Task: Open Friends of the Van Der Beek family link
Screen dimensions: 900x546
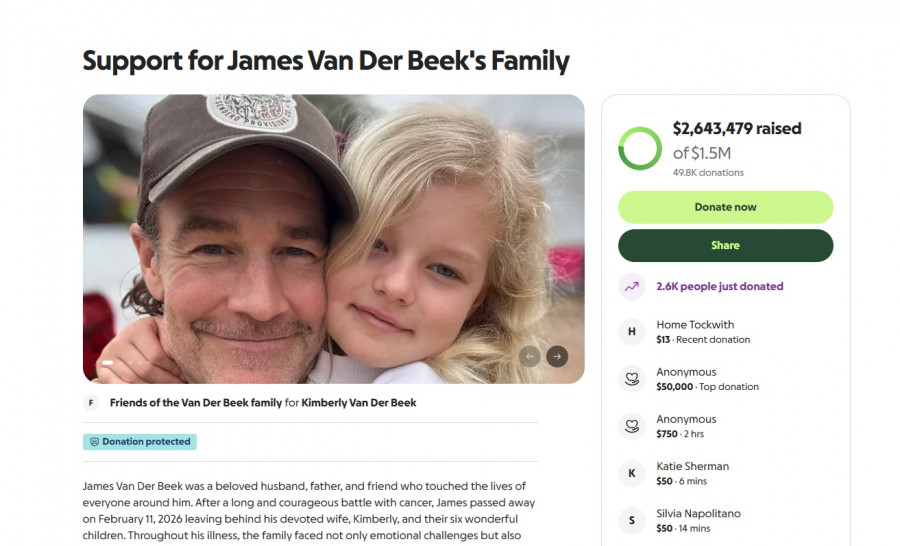Action: 196,403
